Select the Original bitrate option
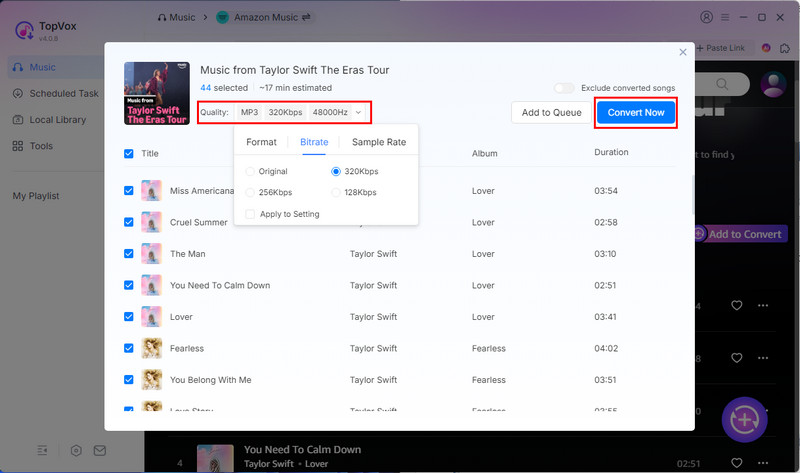The width and height of the screenshot is (800, 473). [250, 171]
